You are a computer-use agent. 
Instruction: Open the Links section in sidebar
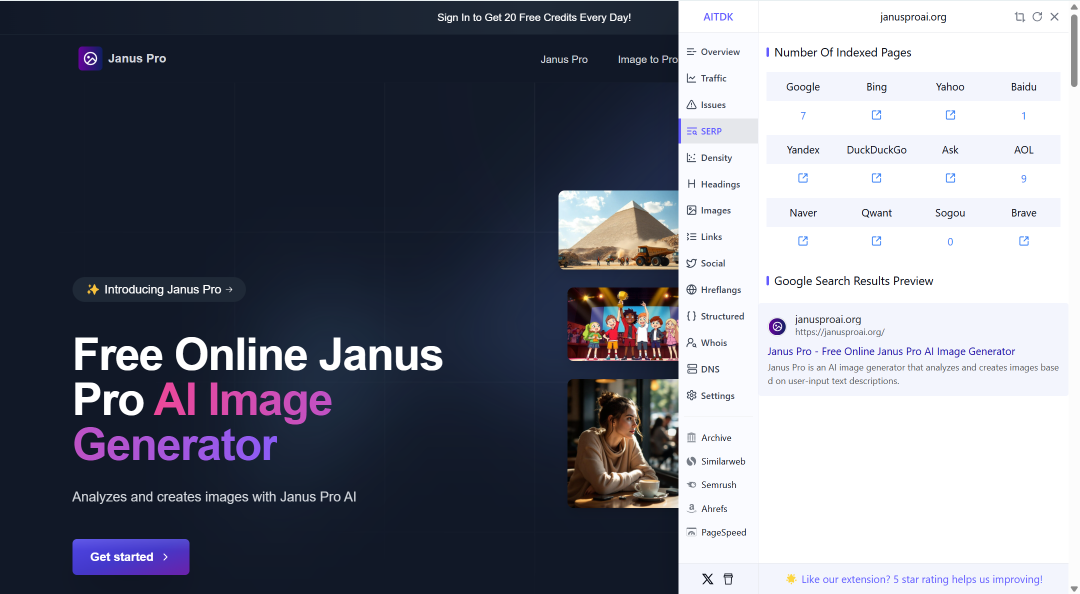(718, 236)
